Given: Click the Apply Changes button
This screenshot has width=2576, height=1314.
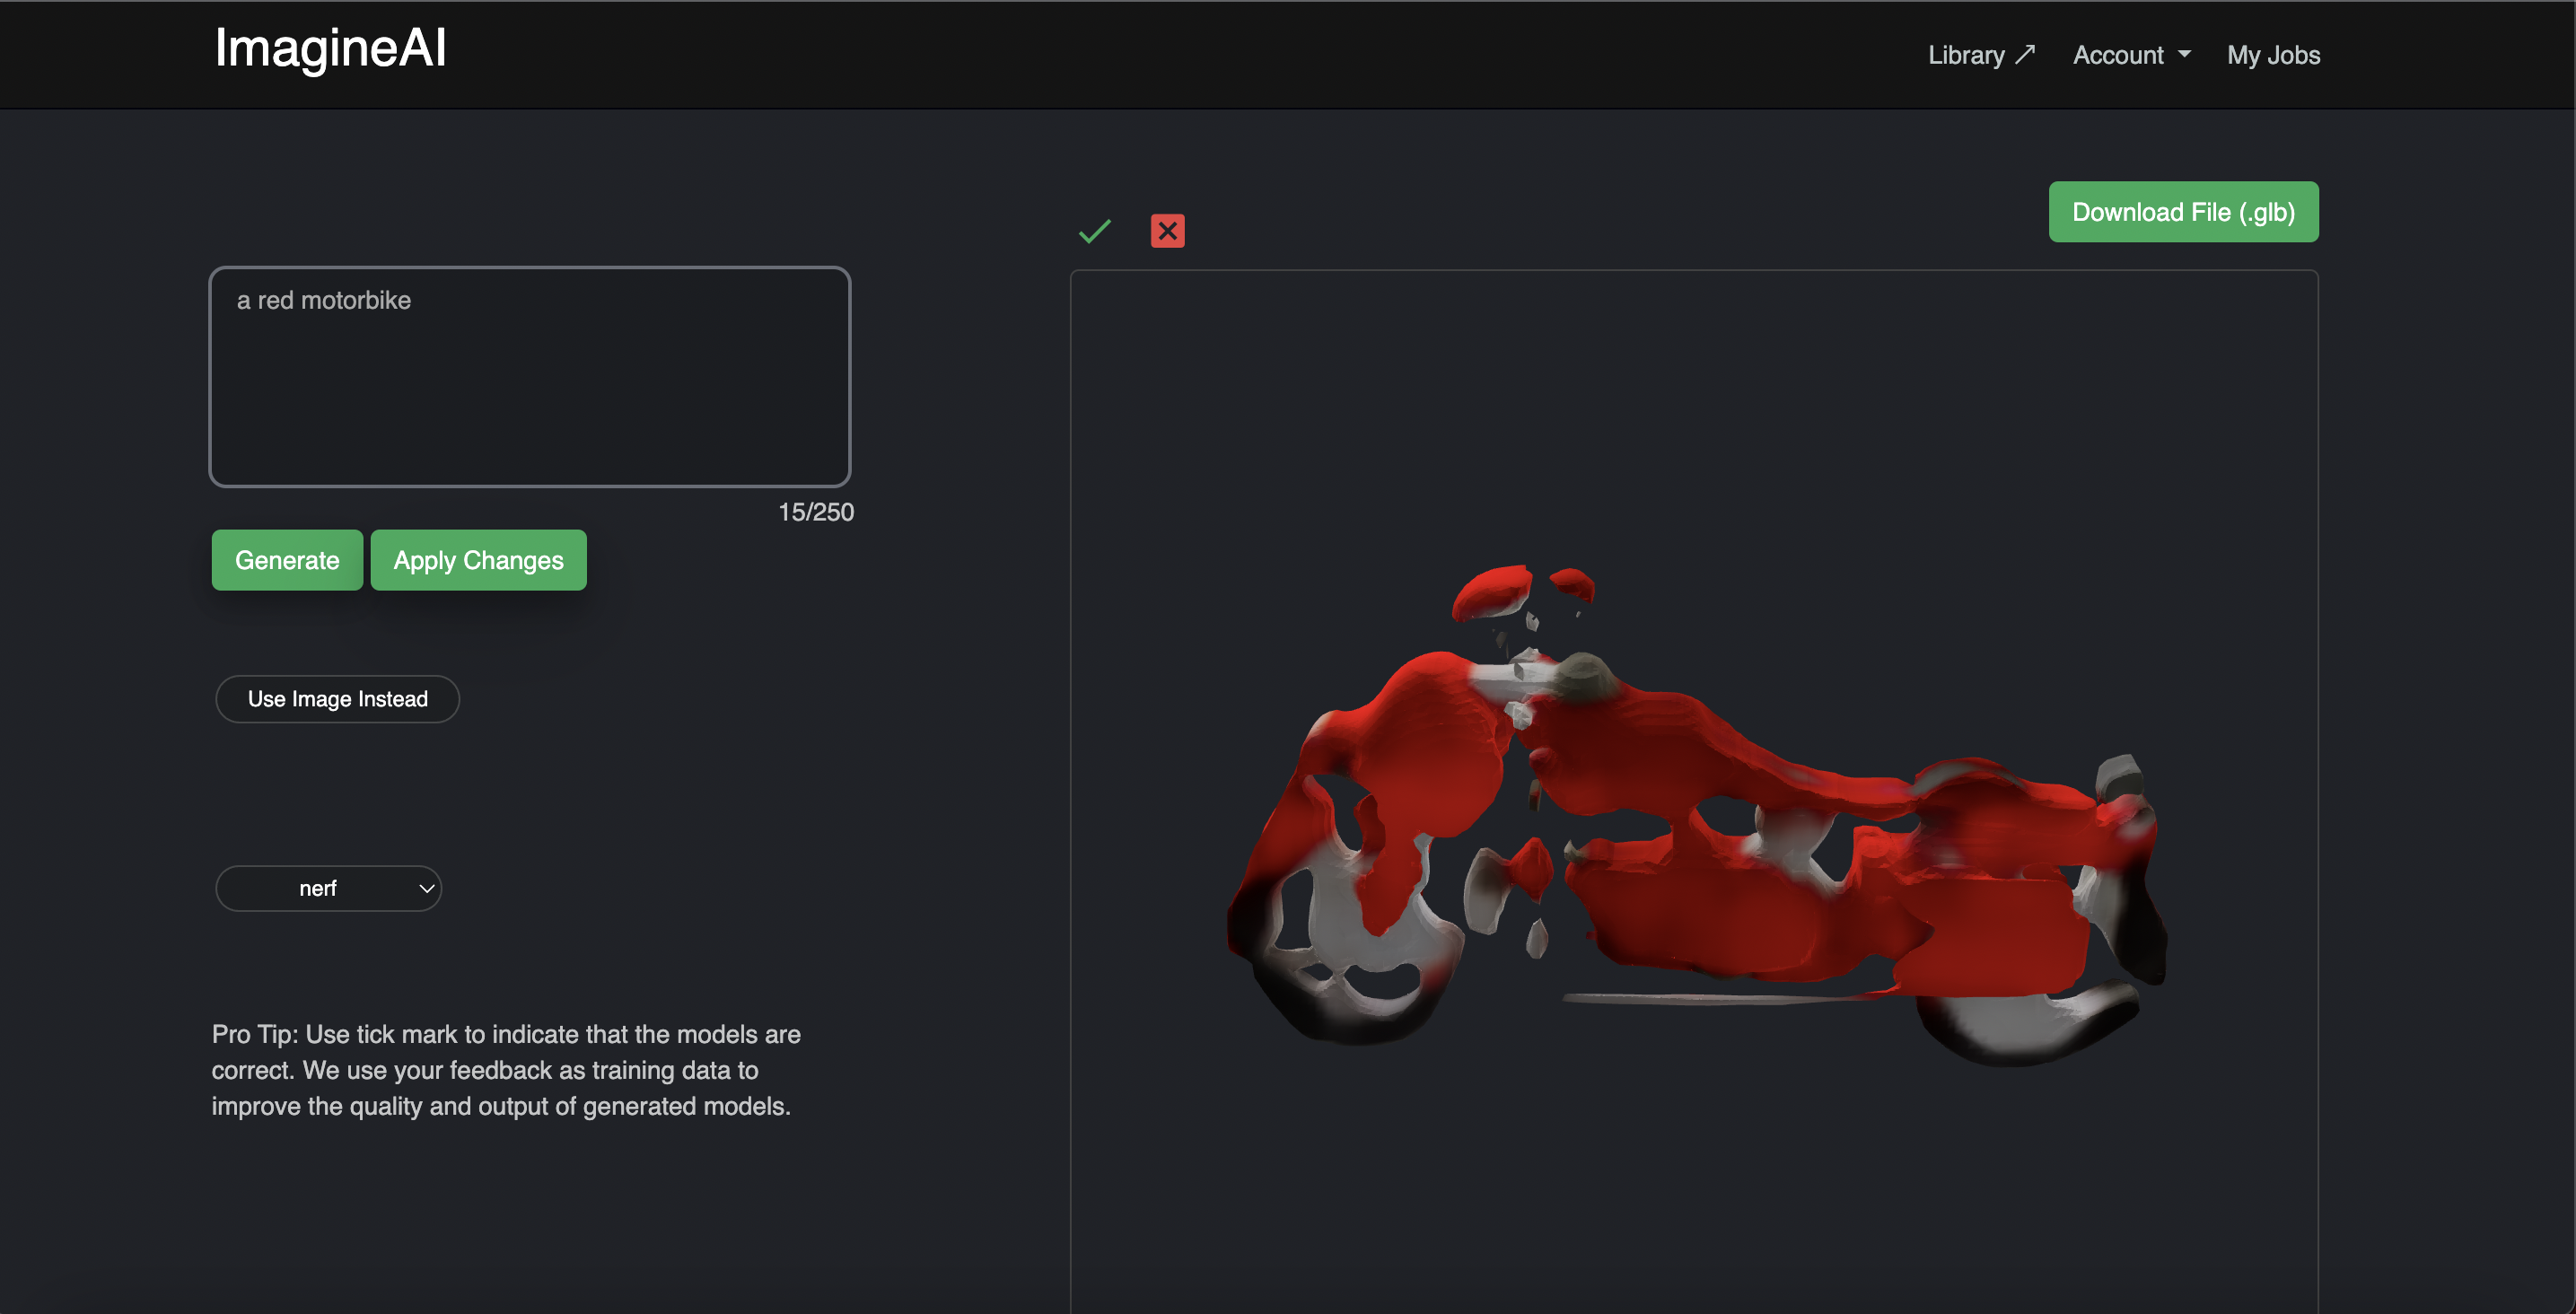Looking at the screenshot, I should point(478,560).
